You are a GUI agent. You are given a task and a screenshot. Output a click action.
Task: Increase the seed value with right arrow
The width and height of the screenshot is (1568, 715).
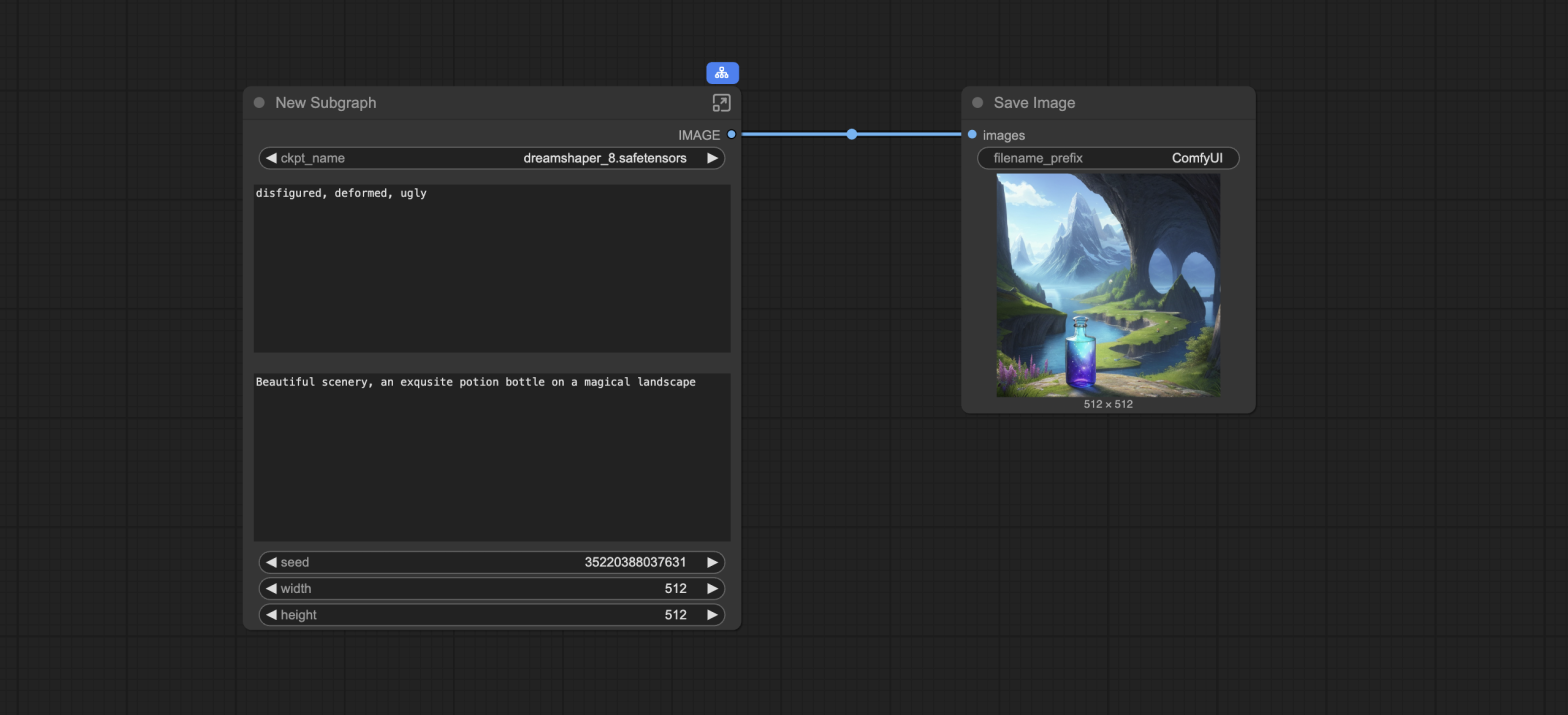(x=712, y=562)
